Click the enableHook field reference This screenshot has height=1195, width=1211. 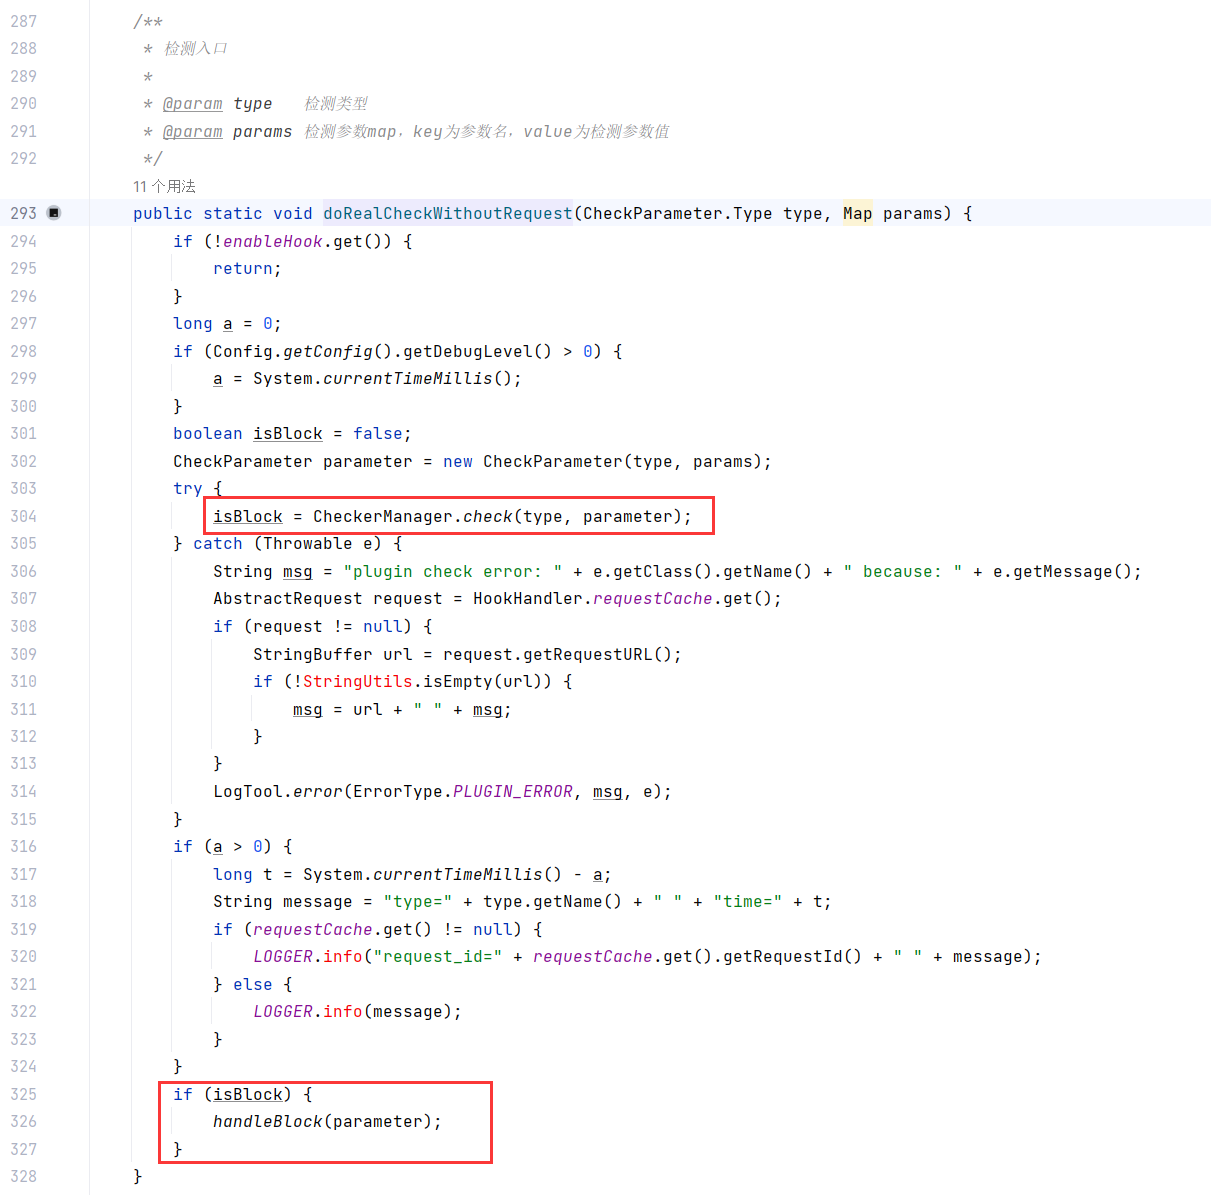coord(273,241)
